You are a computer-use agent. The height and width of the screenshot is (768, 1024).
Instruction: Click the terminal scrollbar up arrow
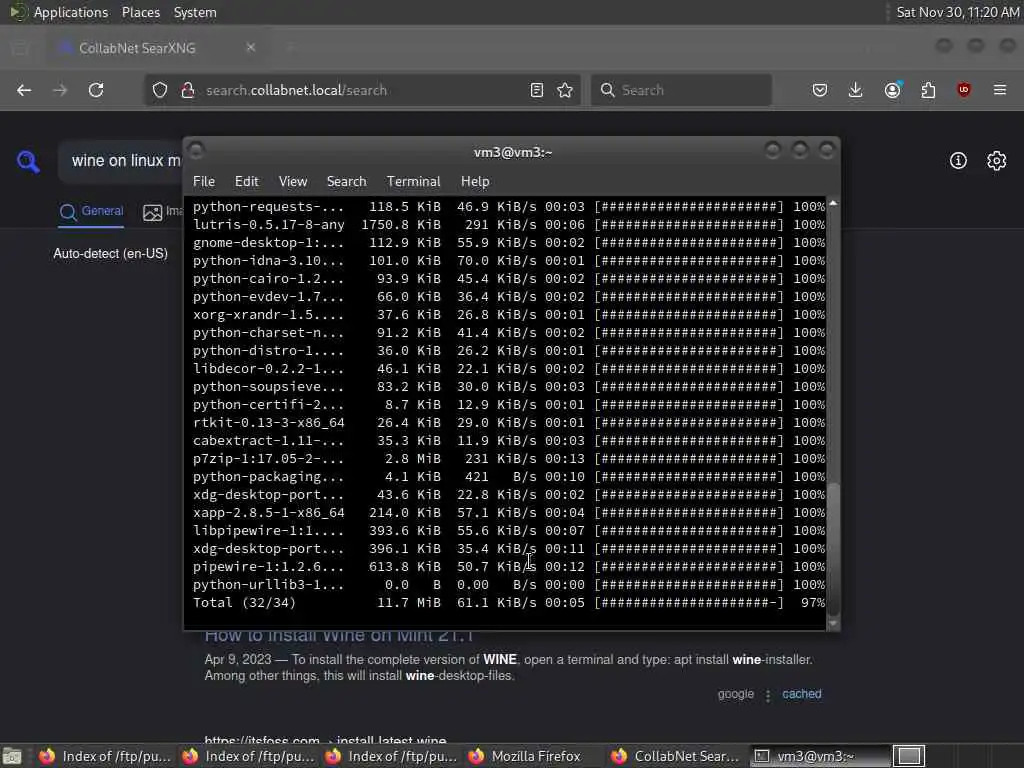(833, 204)
